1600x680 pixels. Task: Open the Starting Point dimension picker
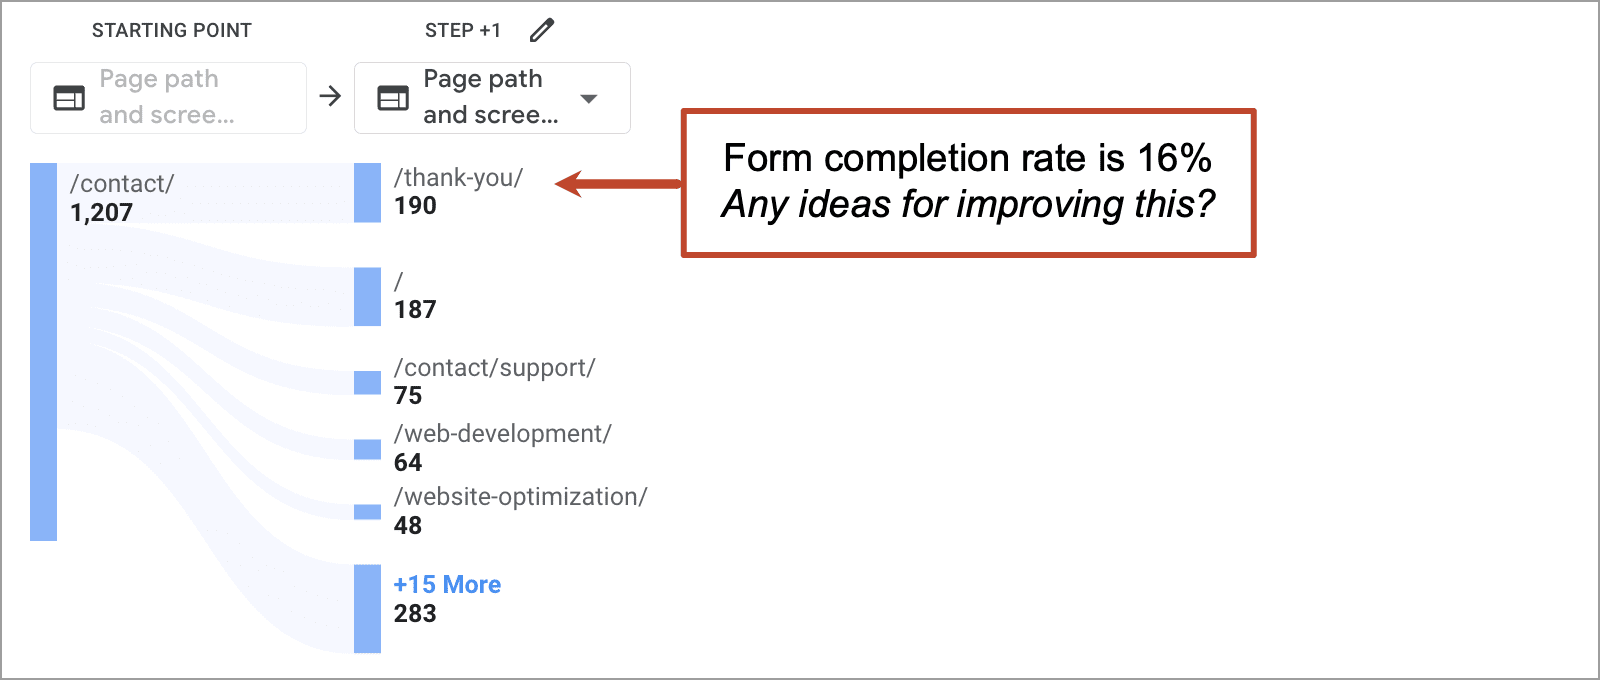[x=168, y=97]
